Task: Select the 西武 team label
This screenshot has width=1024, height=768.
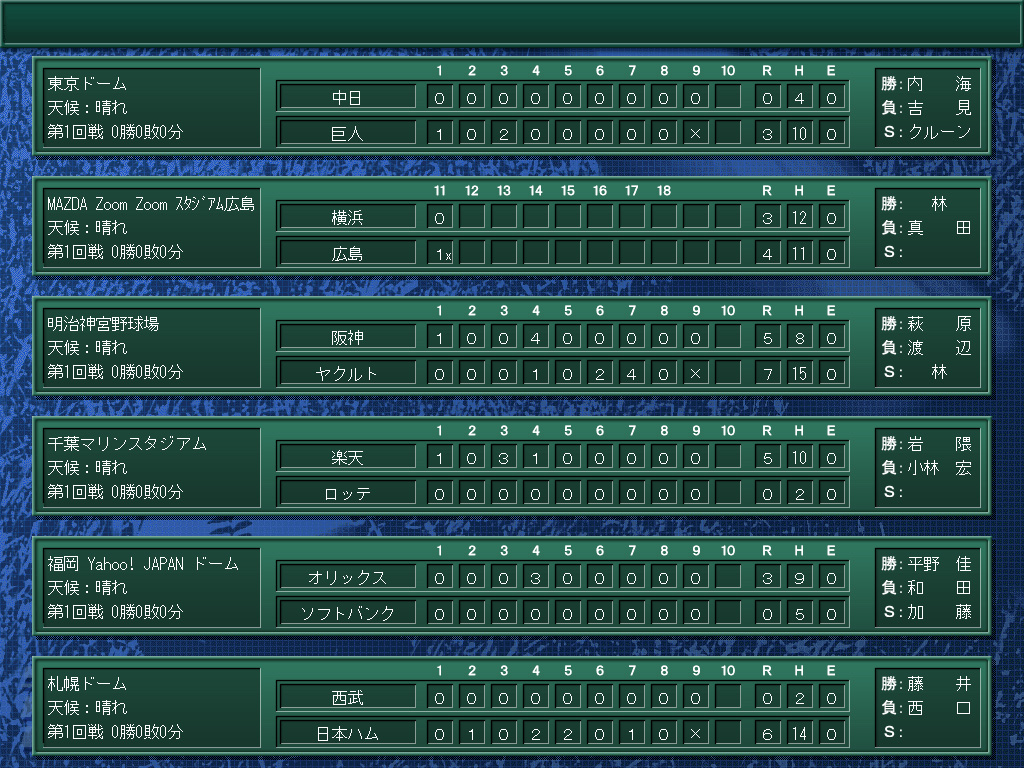Action: [347, 698]
